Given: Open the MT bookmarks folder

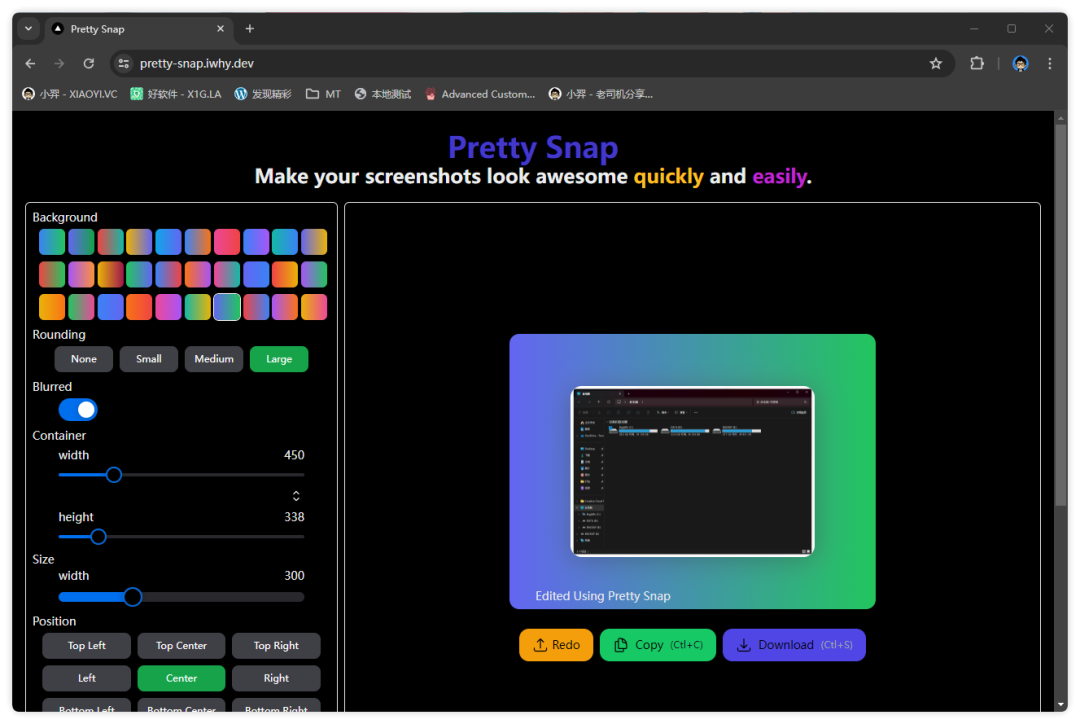Looking at the screenshot, I should click(323, 94).
